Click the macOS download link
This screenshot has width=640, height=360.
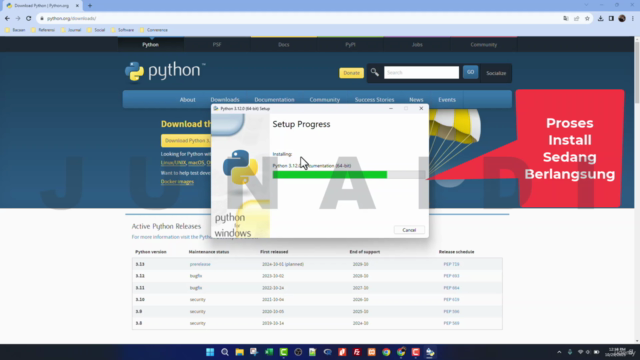click(x=196, y=162)
